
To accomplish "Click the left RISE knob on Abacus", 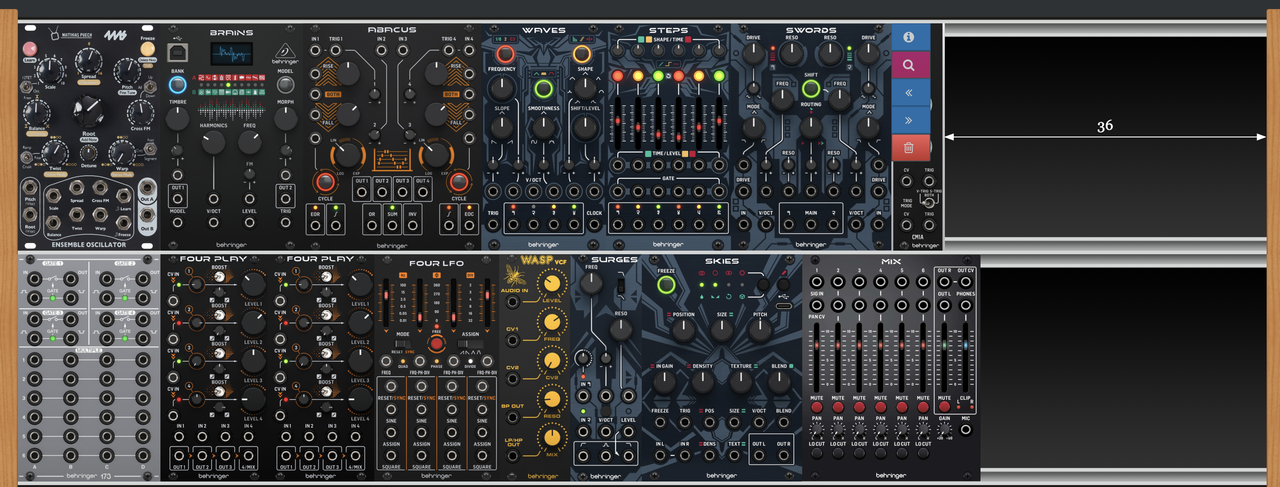I will [x=348, y=73].
